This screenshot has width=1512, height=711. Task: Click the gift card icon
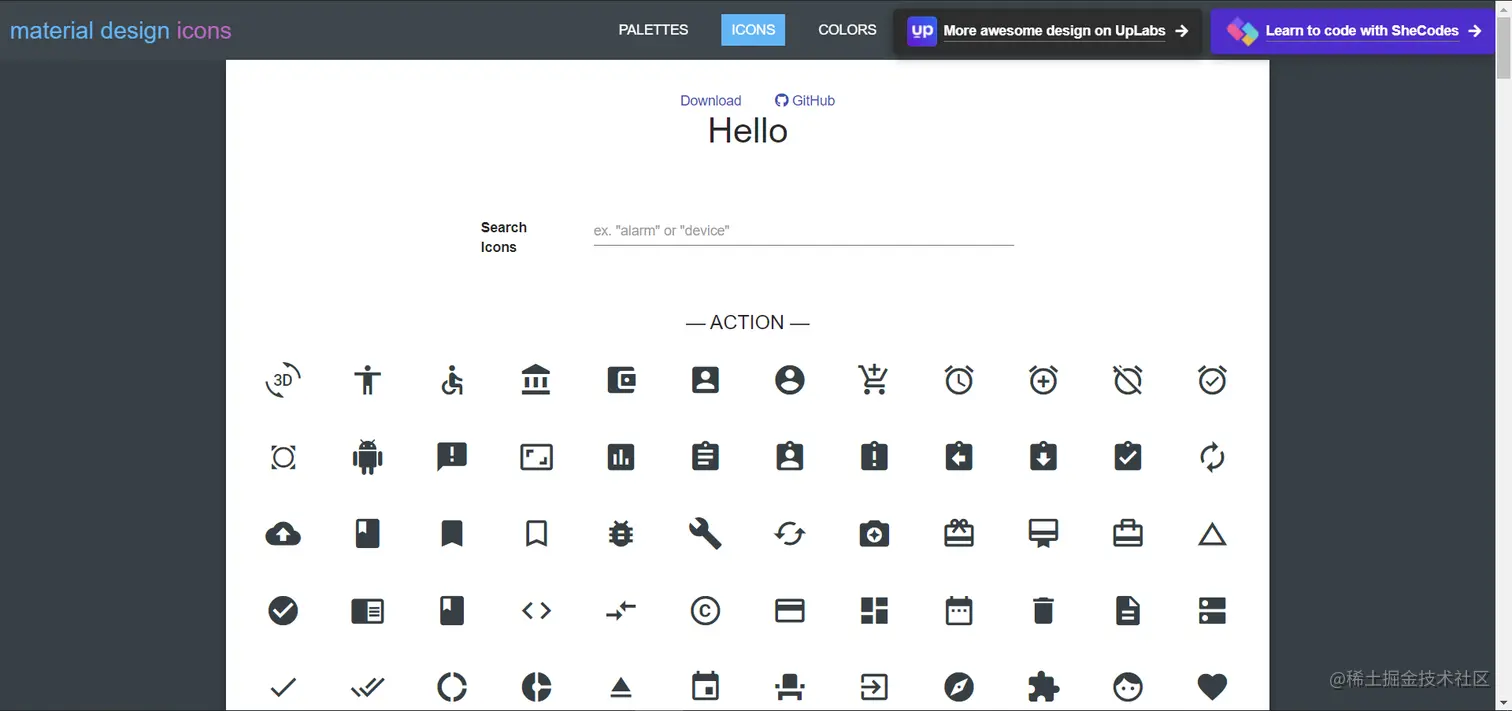click(x=959, y=534)
